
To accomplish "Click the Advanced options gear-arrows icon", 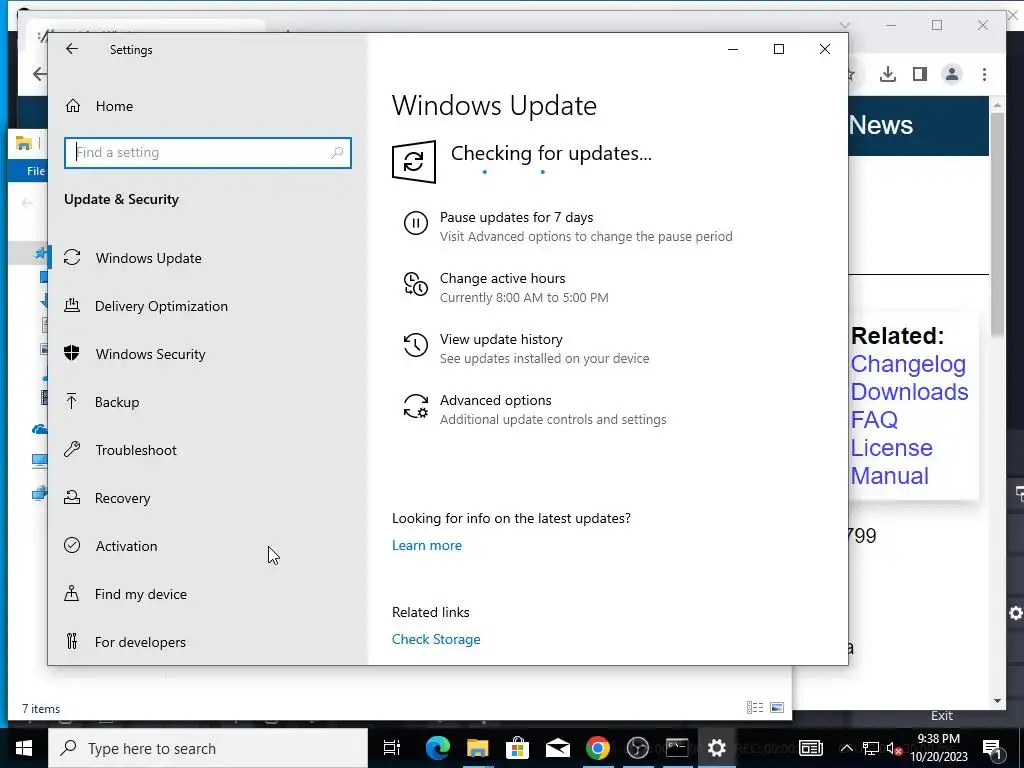I will click(415, 406).
